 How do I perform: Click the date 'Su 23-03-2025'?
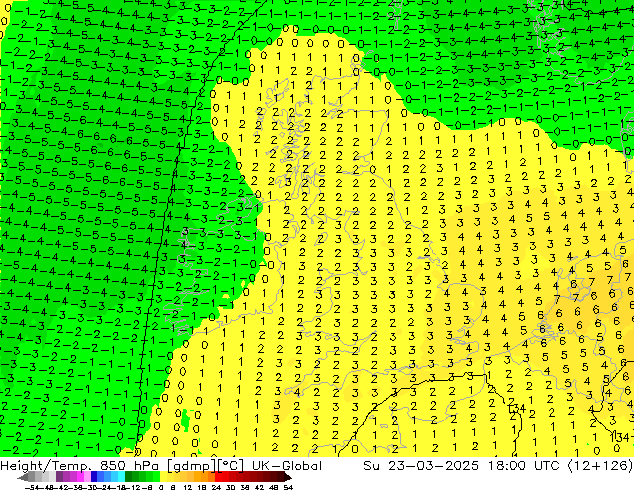pos(421,466)
